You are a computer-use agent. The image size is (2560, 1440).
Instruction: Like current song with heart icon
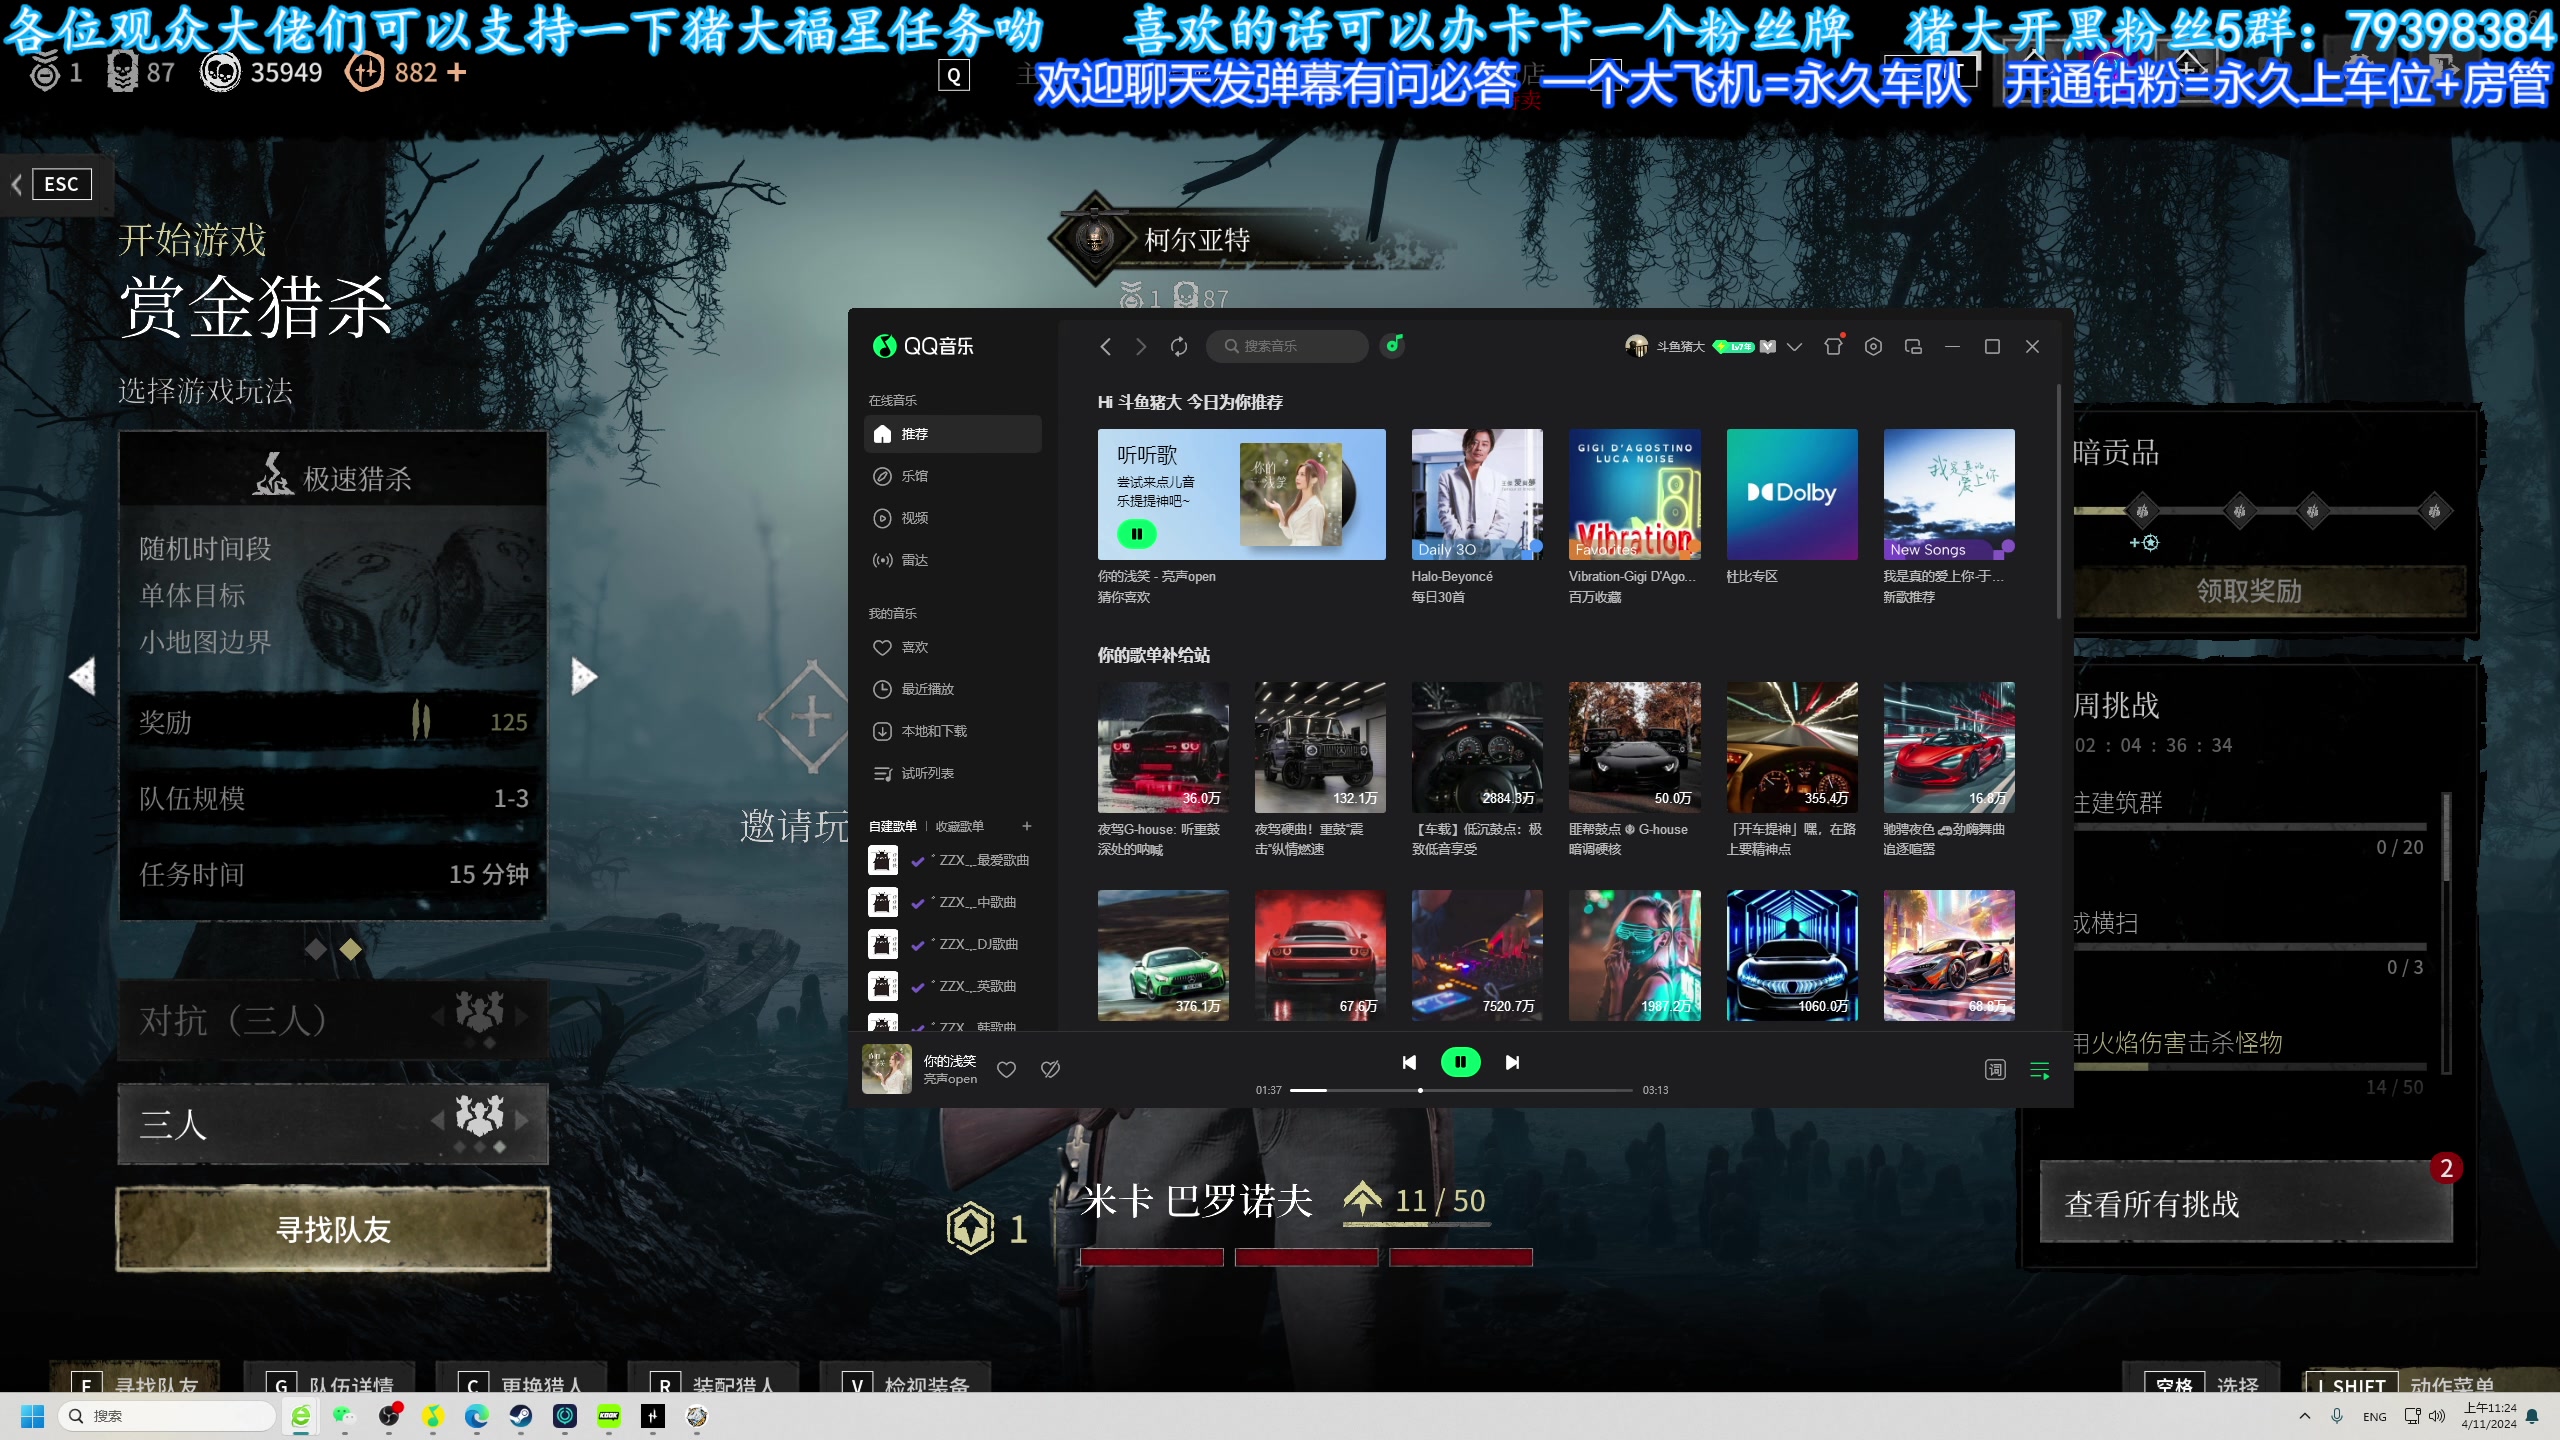(x=1006, y=1069)
